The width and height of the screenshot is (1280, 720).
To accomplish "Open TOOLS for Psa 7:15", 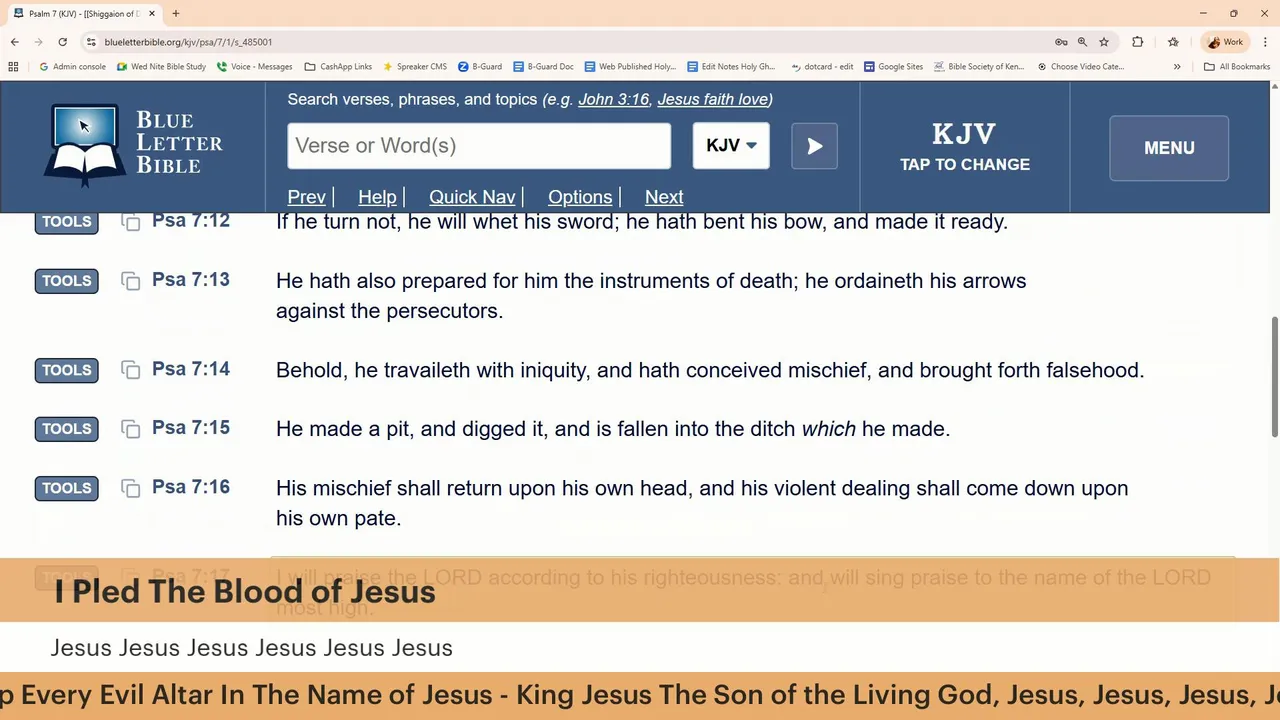I will [67, 429].
